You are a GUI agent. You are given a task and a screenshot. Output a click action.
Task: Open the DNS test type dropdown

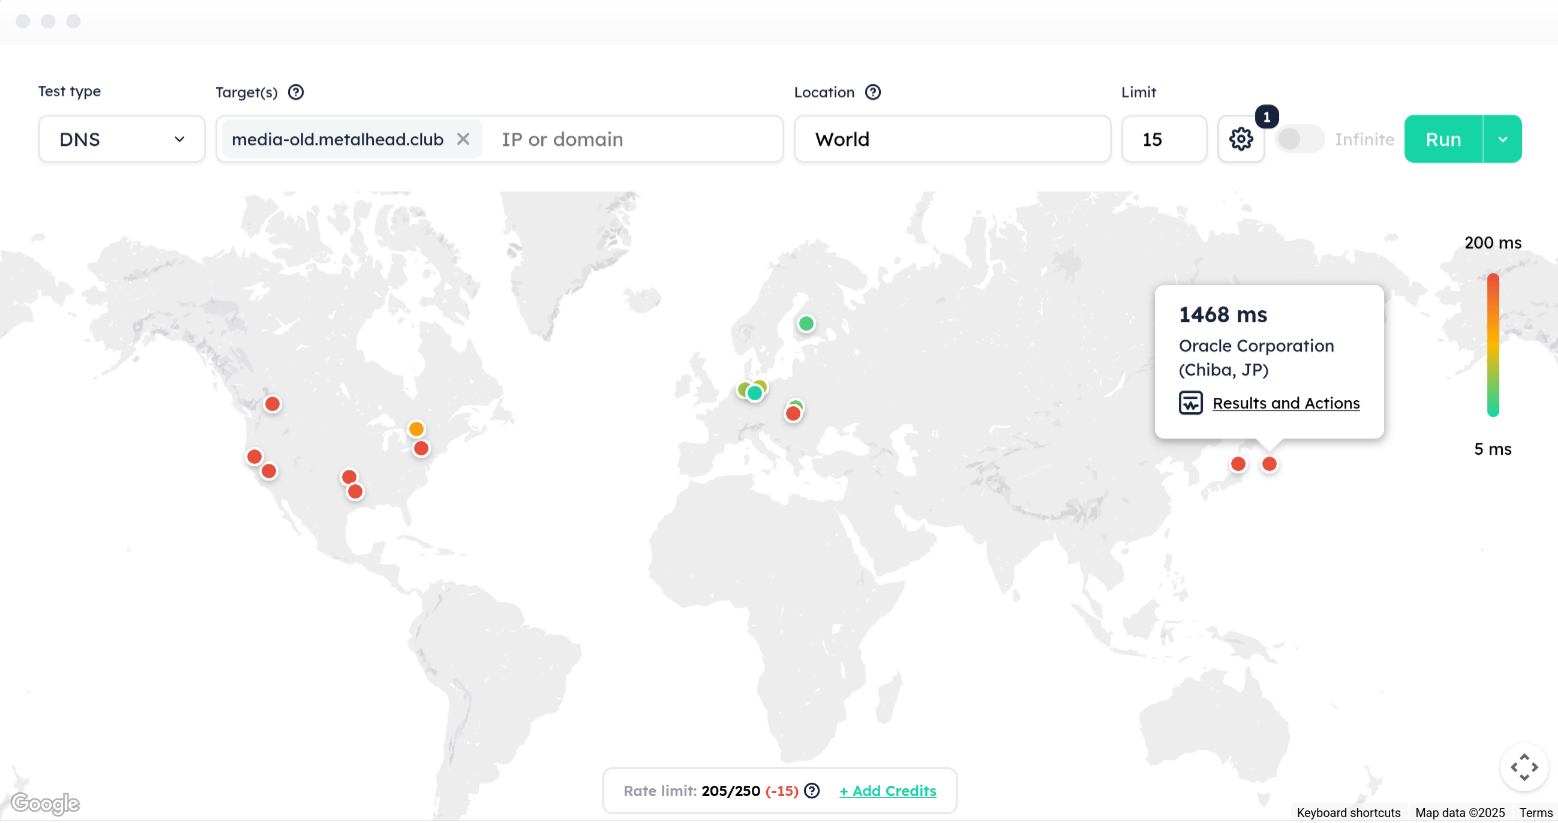[x=121, y=139]
